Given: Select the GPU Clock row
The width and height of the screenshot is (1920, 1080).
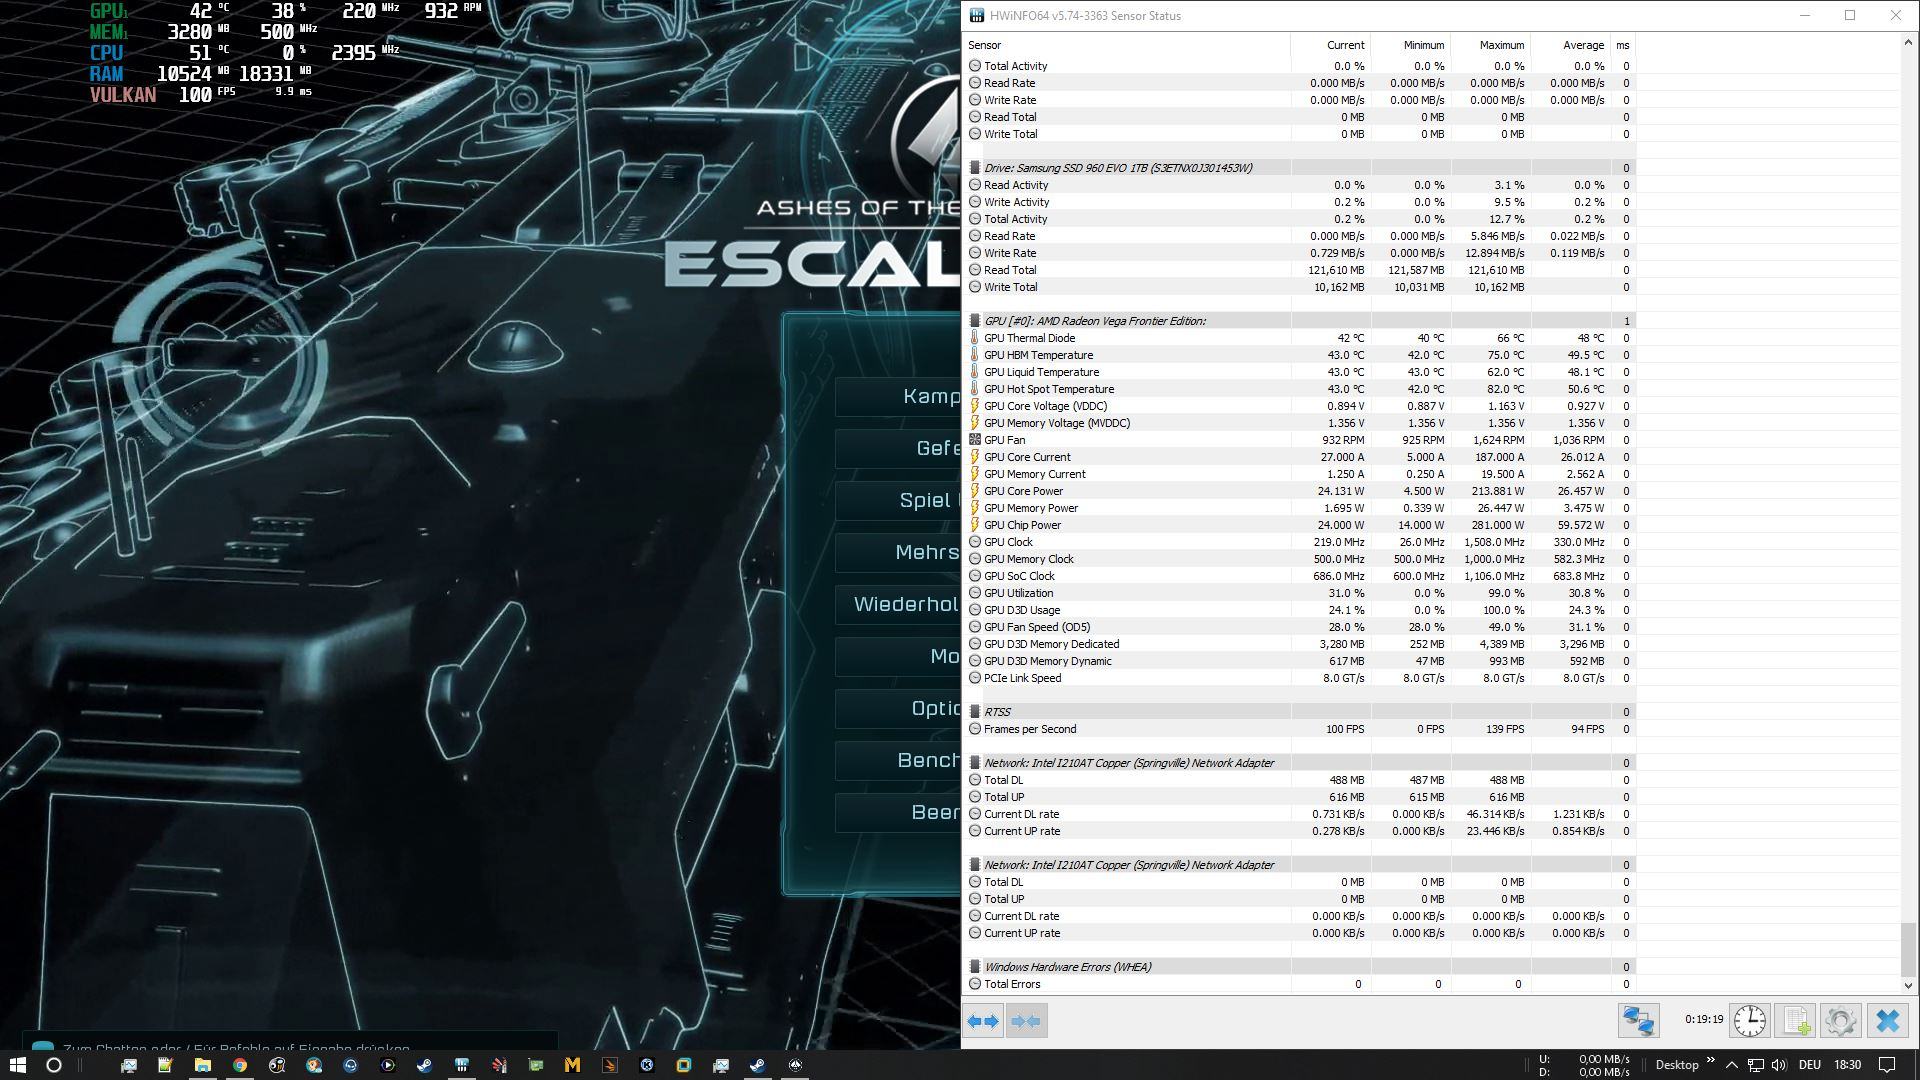Looking at the screenshot, I should (x=1300, y=542).
